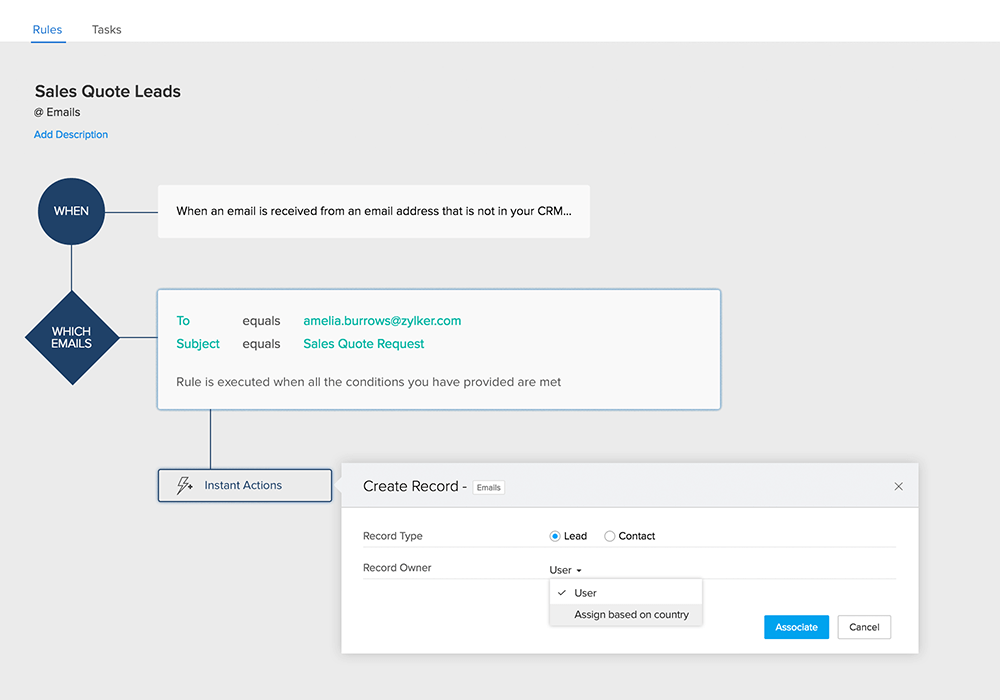Open the Tasks tab

click(x=106, y=29)
